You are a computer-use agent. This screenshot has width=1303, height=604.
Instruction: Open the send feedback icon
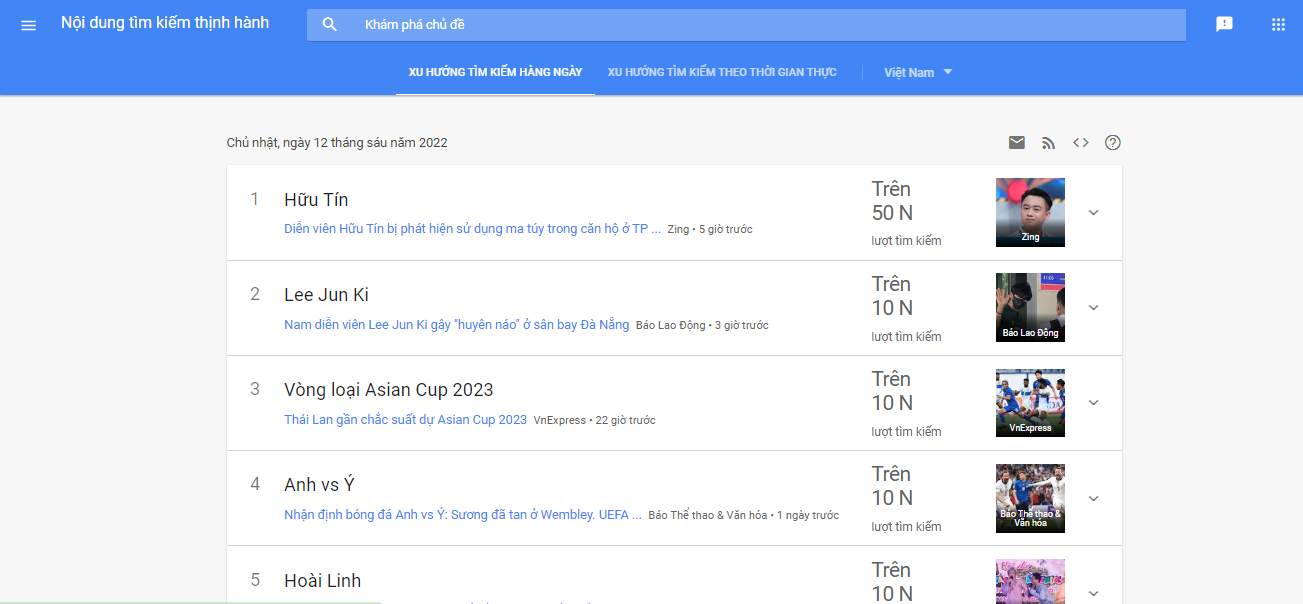[1224, 23]
